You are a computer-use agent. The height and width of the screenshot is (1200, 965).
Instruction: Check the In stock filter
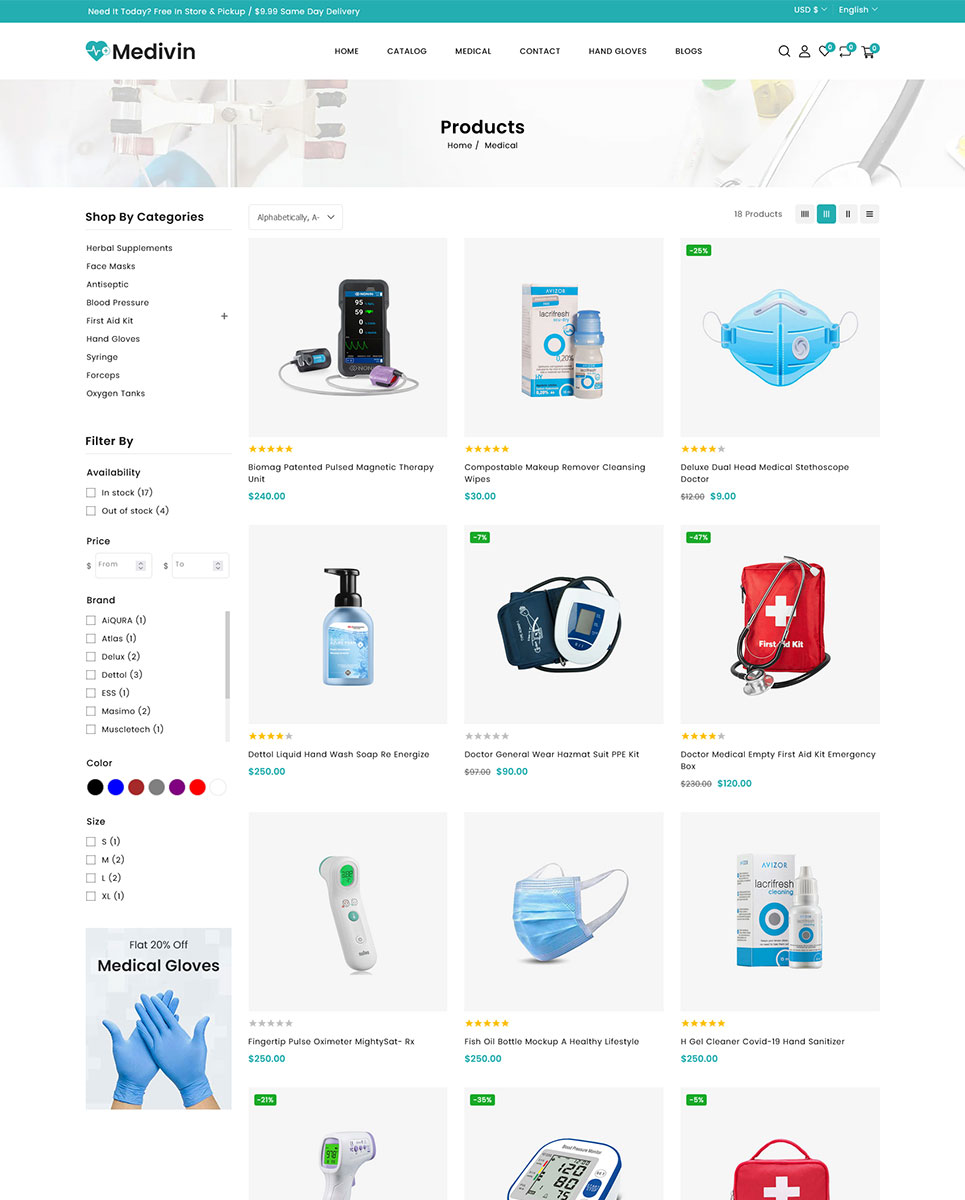tap(91, 493)
